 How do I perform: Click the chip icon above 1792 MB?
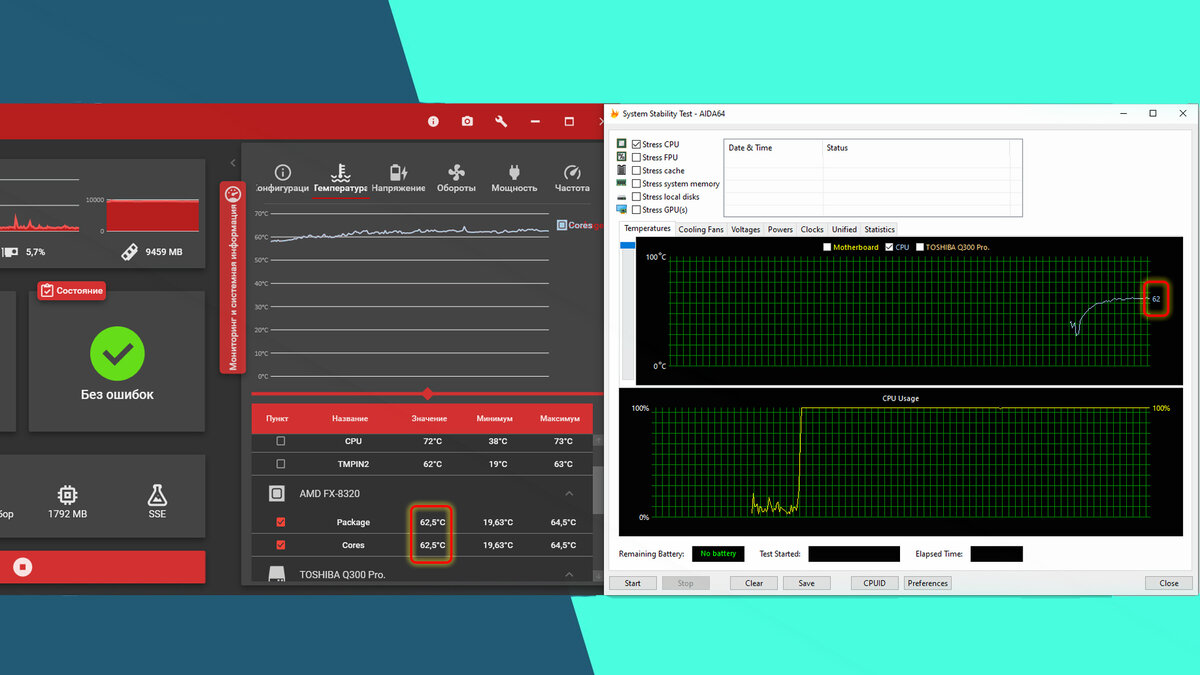pos(67,494)
